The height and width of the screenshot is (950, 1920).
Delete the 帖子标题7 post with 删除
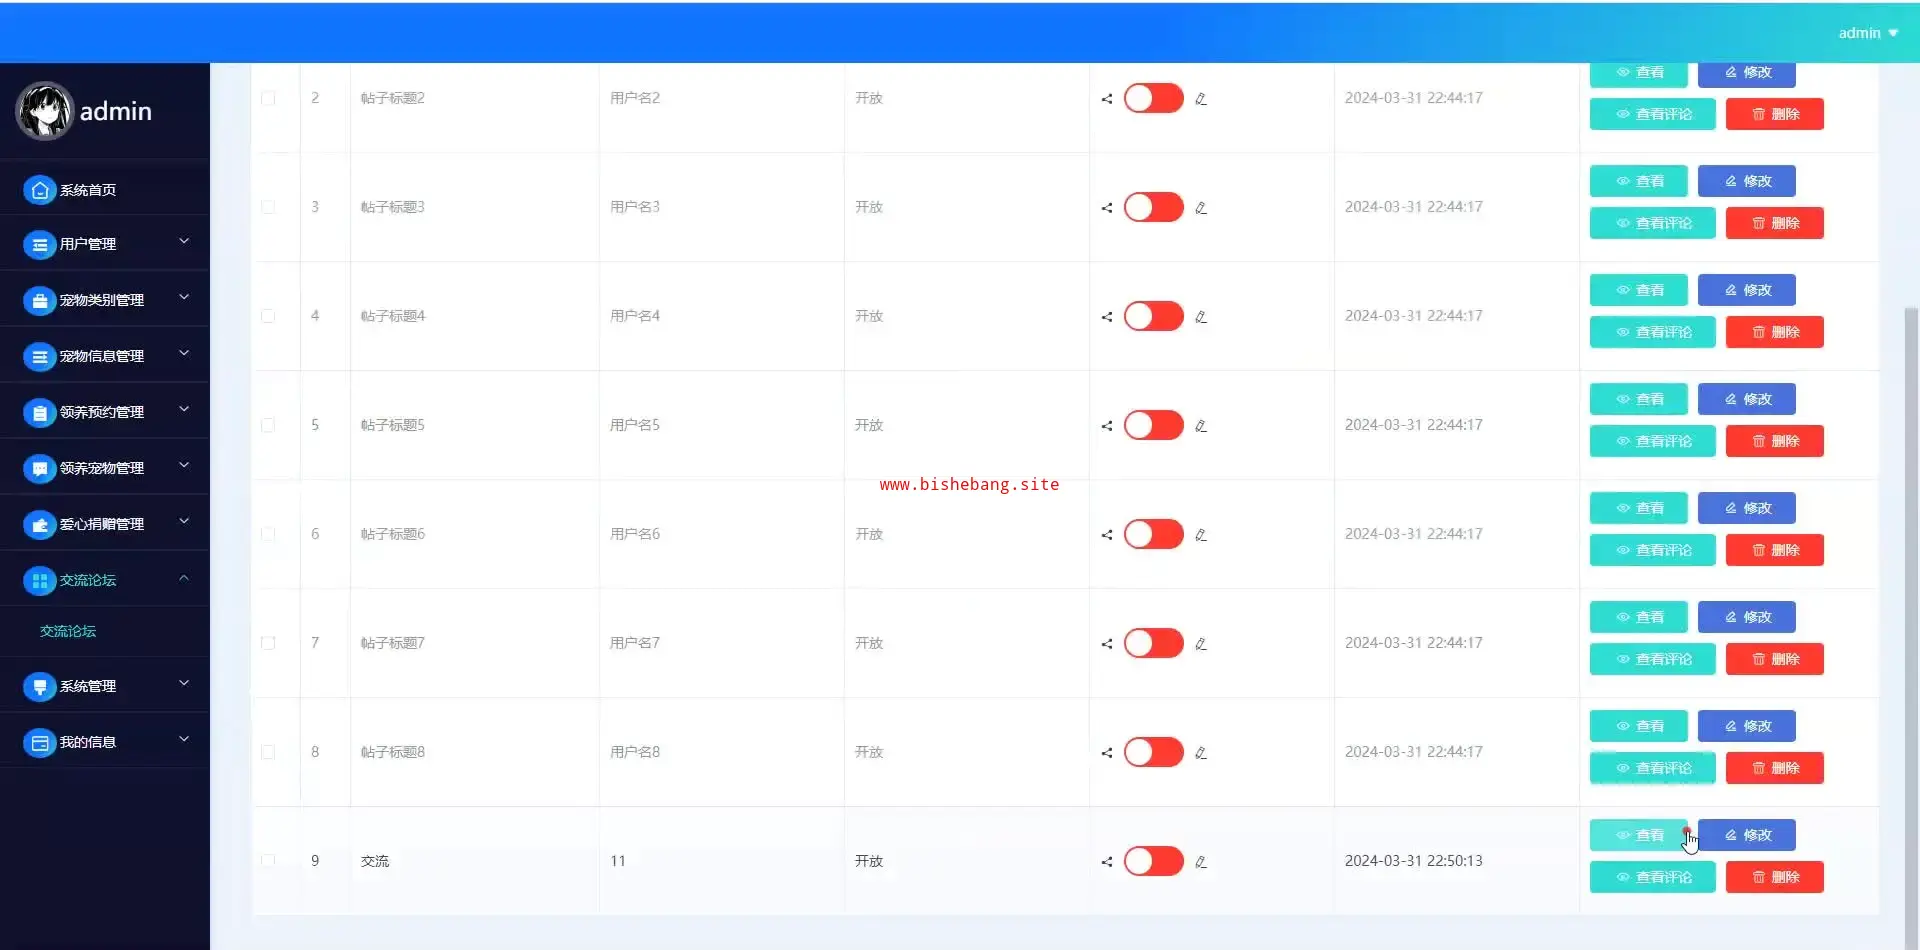click(x=1775, y=659)
